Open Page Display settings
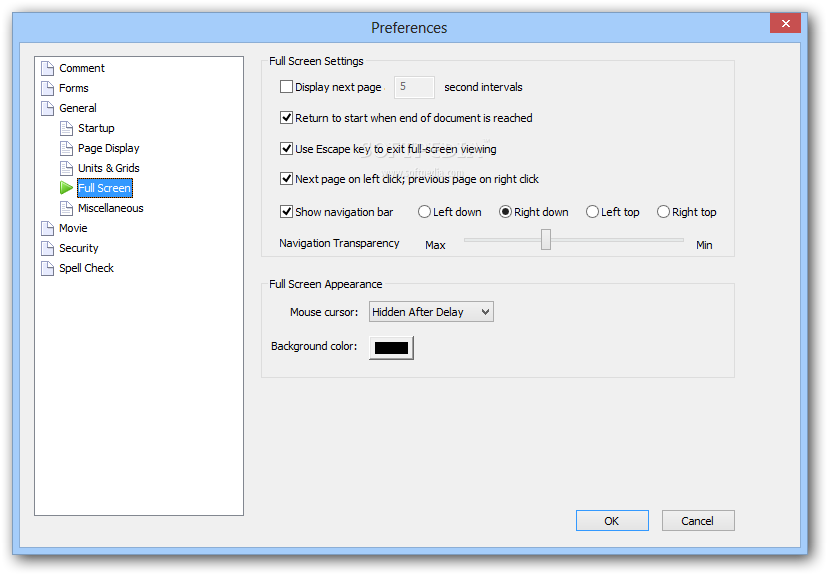This screenshot has width=828, height=575. tap(109, 148)
